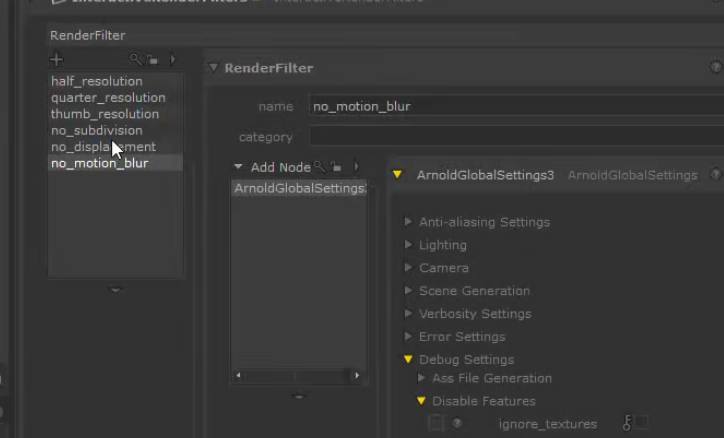Open the Add Node dropdown menu
Screen dimensions: 724x438
point(239,167)
